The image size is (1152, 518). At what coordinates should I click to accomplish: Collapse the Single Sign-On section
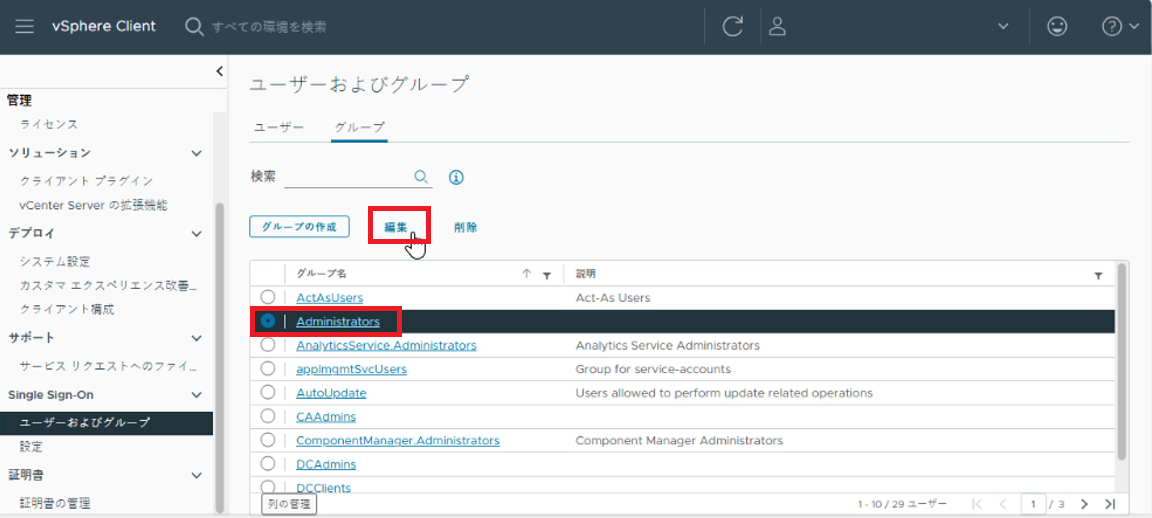[x=196, y=395]
